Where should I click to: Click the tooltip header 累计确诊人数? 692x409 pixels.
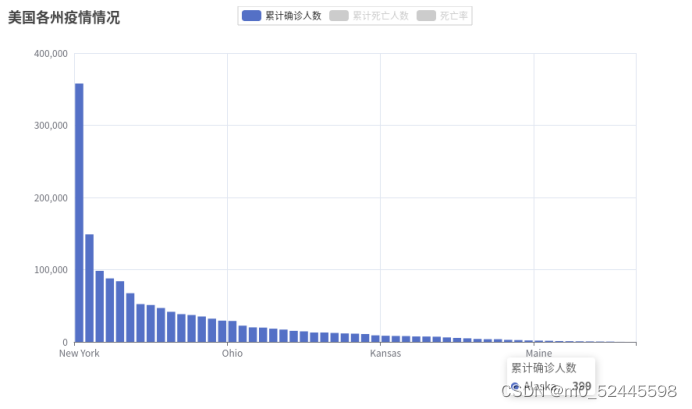pos(544,368)
